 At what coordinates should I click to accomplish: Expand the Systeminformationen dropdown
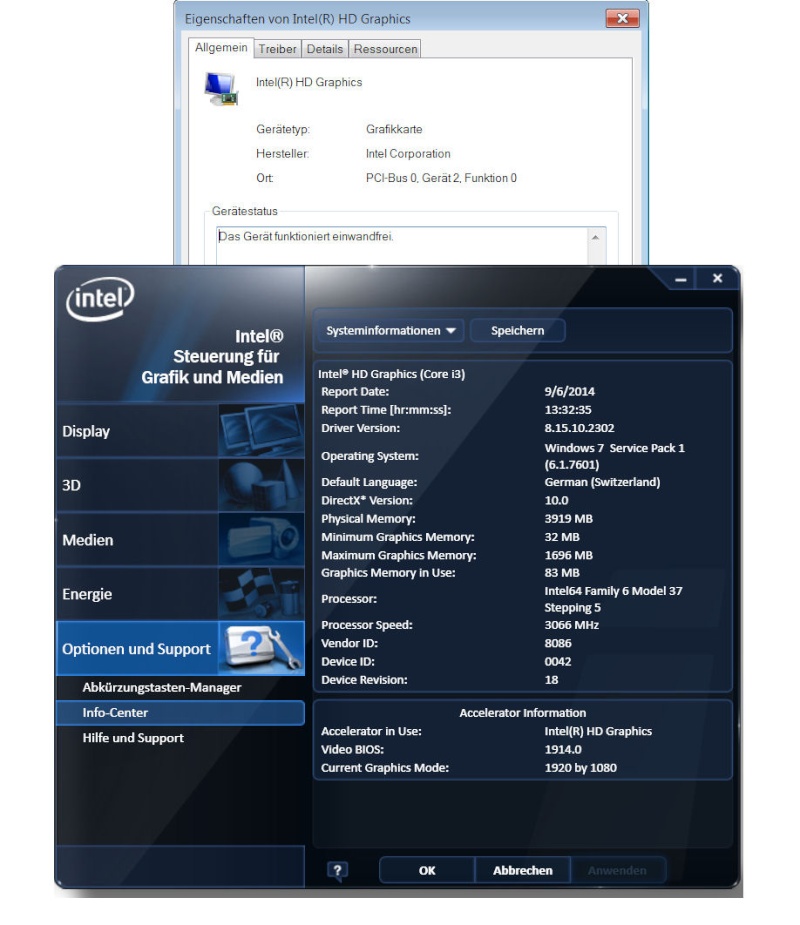click(x=391, y=330)
